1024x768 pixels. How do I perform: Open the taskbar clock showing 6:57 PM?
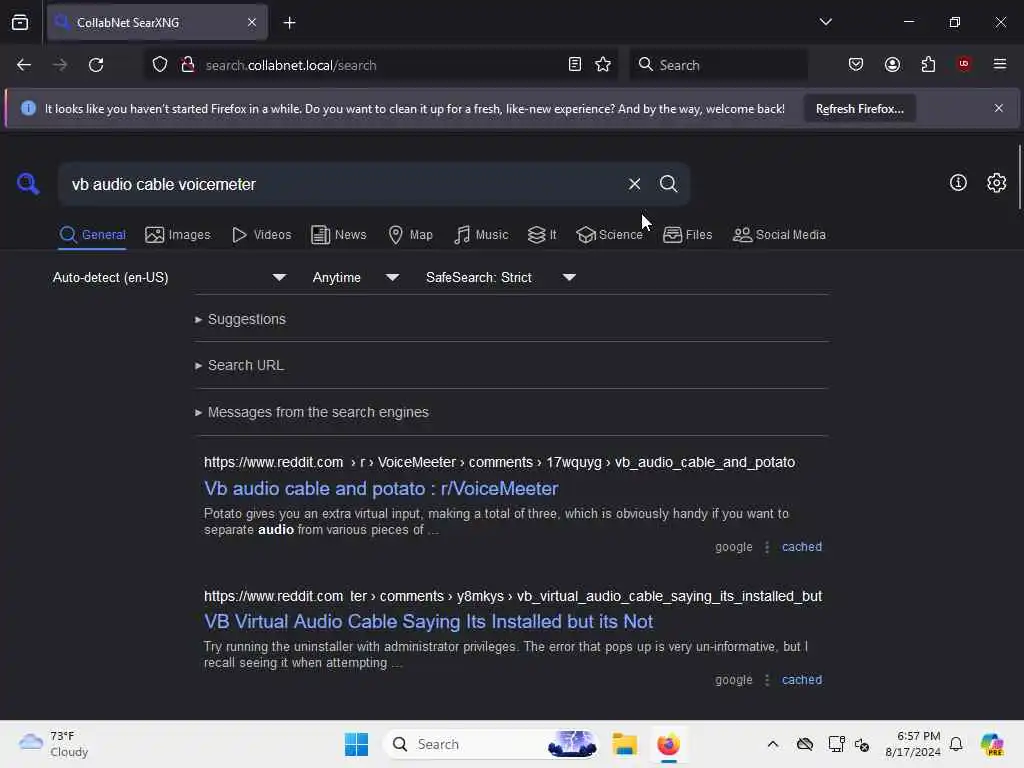[912, 744]
